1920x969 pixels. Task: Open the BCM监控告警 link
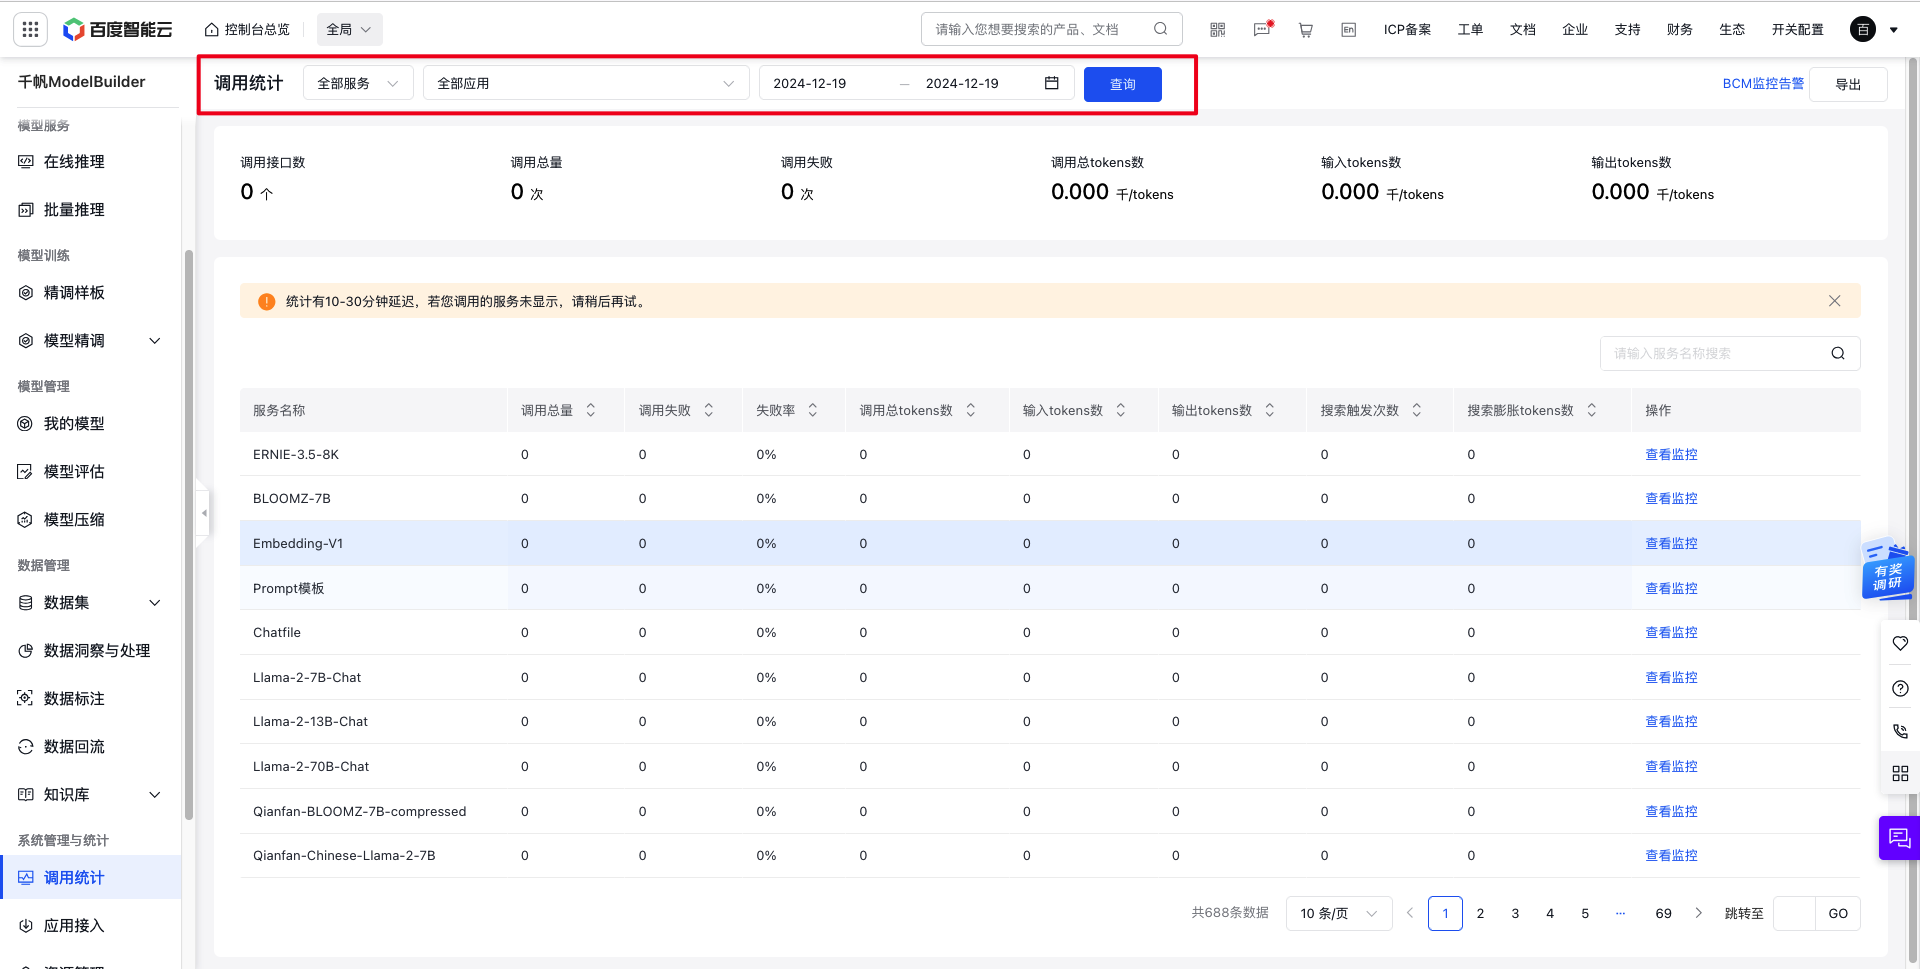[1763, 83]
